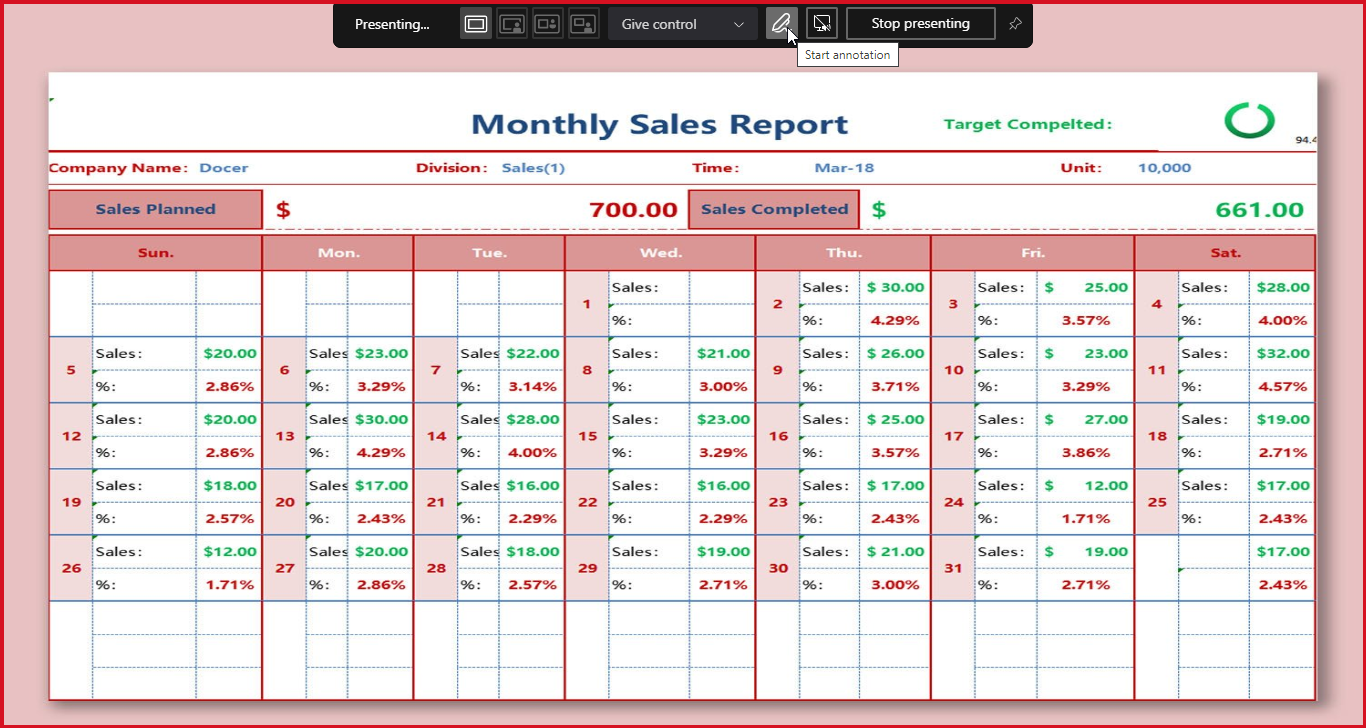Pin the presenting toolbar
Screen dimensions: 1366x728
[1015, 24]
